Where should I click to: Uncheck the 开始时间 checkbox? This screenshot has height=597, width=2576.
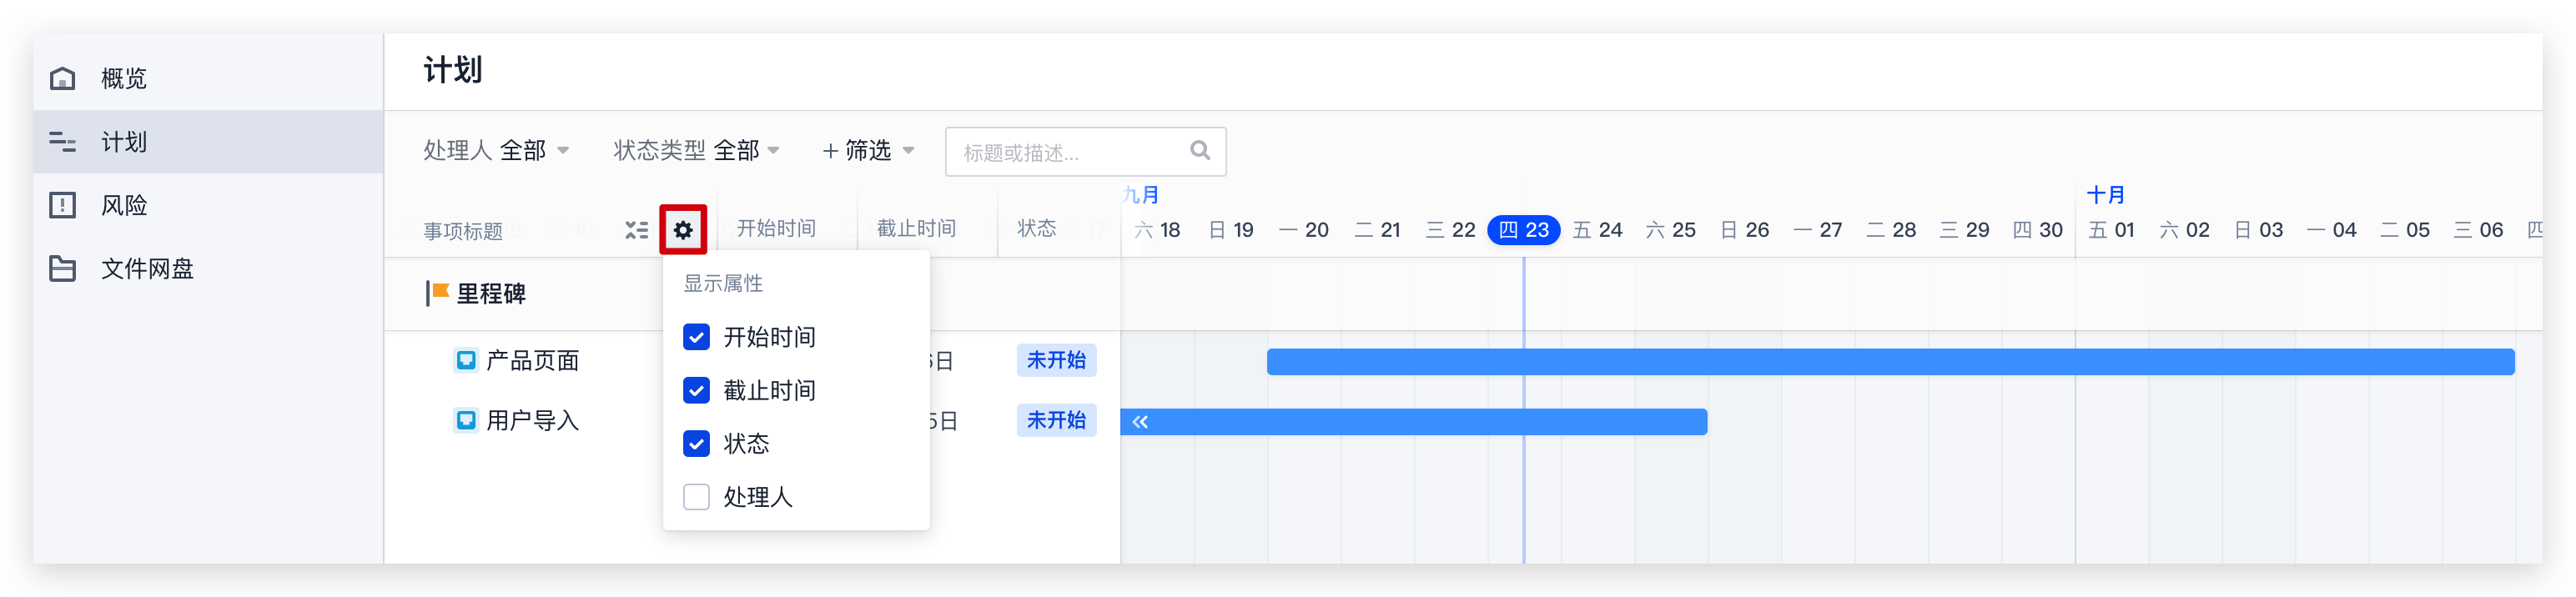point(696,337)
